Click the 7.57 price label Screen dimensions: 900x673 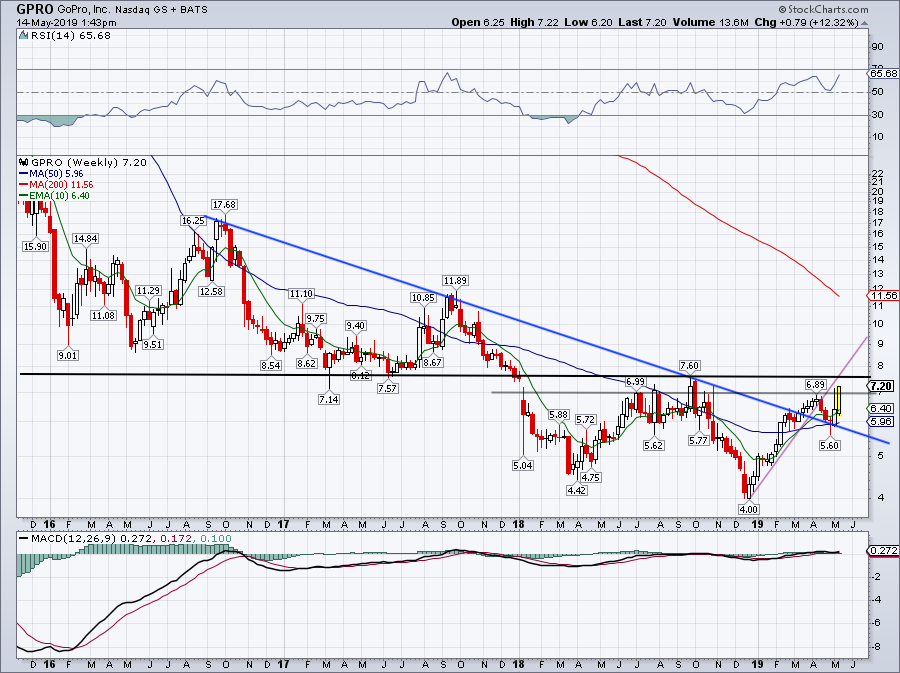387,388
